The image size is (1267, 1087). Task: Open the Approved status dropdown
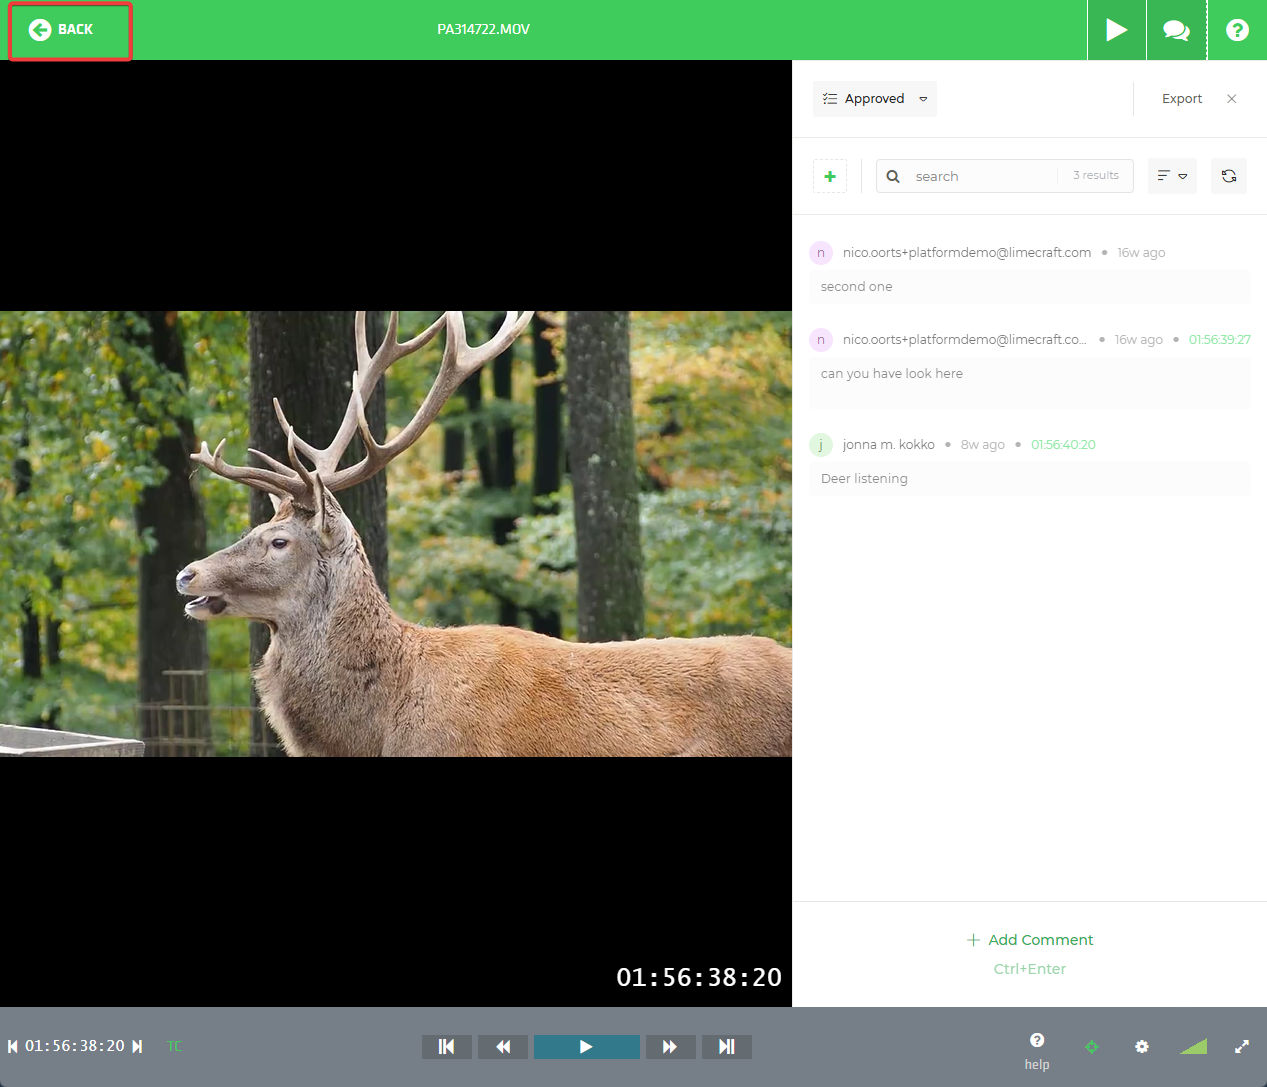coord(875,99)
